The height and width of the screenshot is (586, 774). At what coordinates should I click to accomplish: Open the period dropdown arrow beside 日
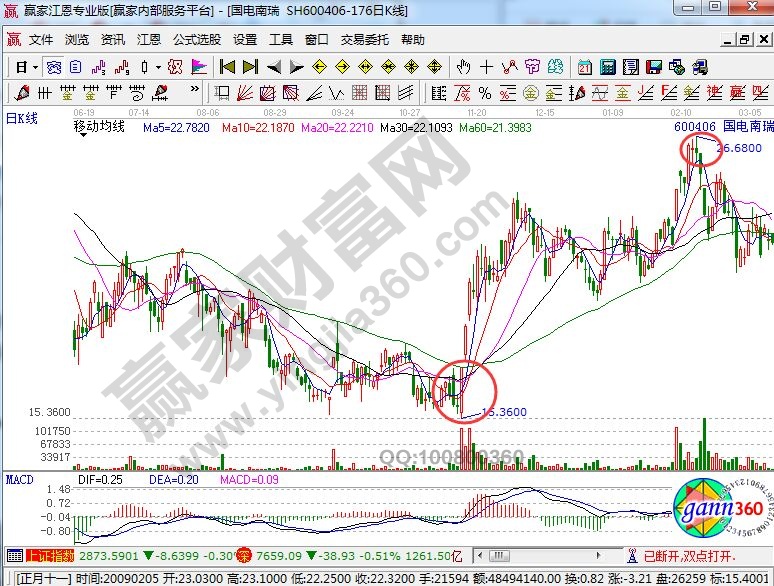click(35, 67)
